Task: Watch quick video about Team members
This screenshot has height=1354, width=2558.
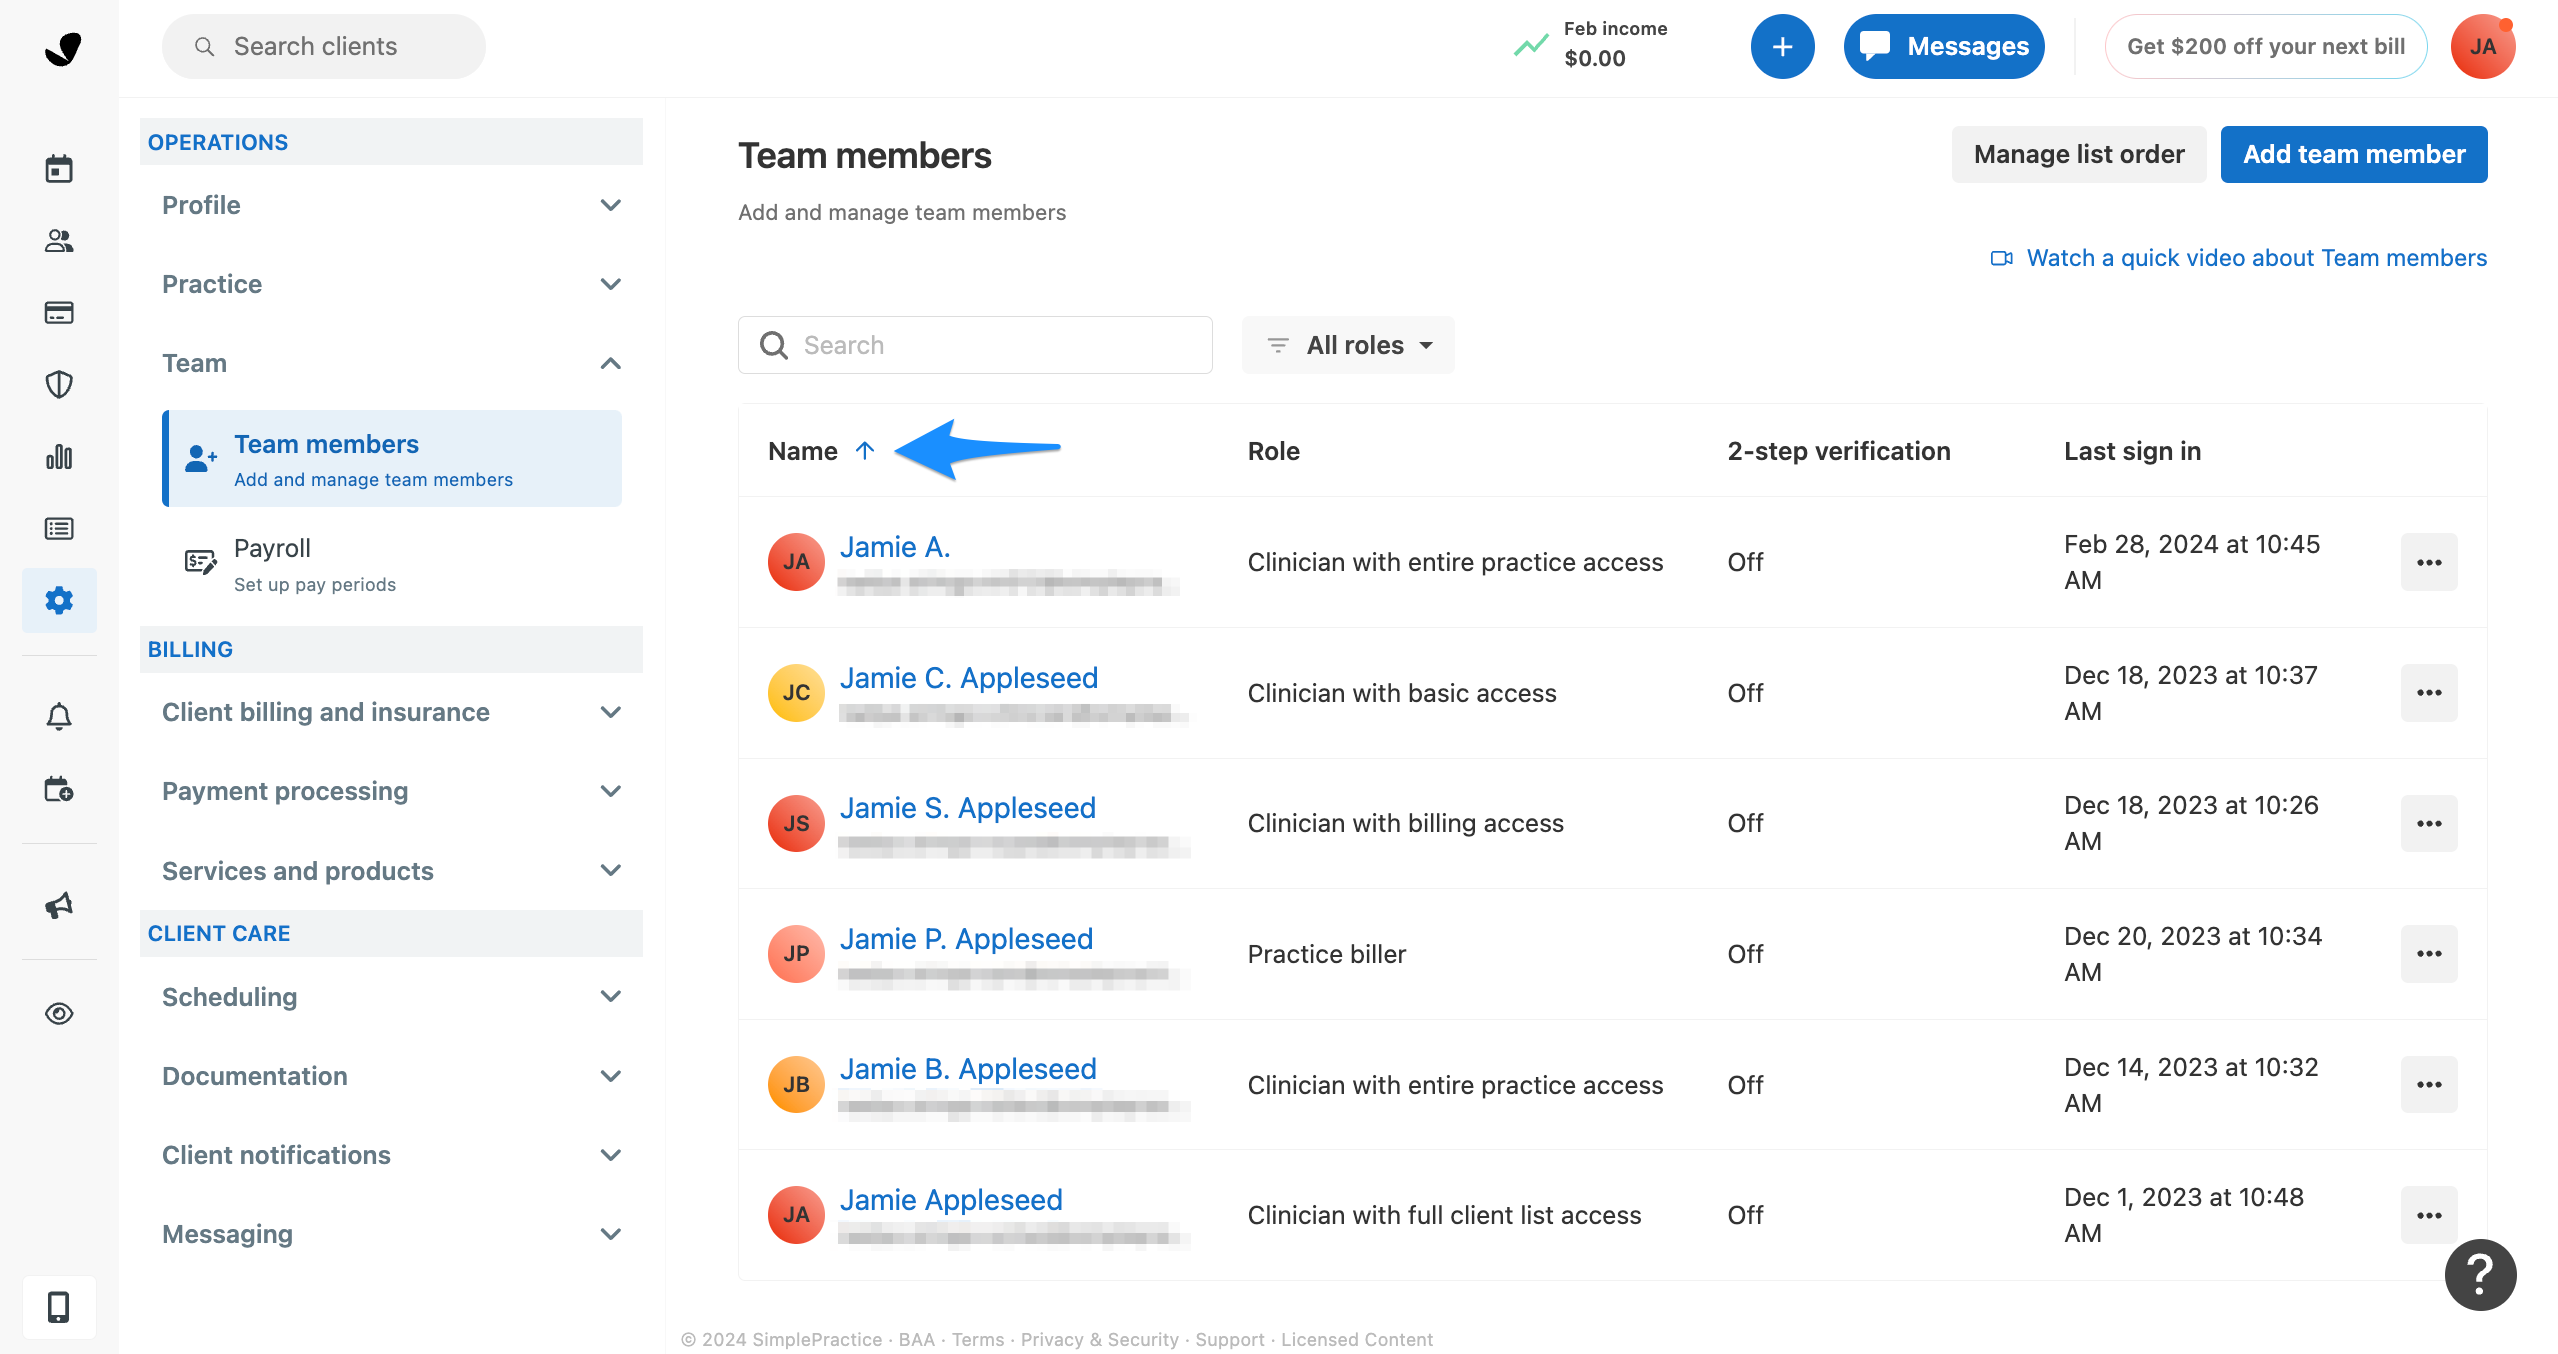Action: pos(2239,258)
